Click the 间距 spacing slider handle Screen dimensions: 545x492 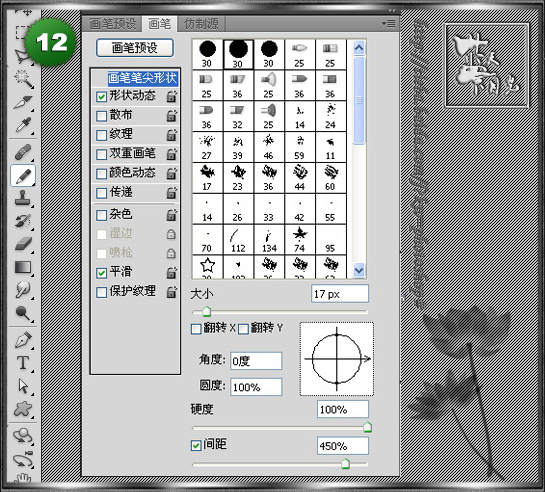[x=345, y=464]
